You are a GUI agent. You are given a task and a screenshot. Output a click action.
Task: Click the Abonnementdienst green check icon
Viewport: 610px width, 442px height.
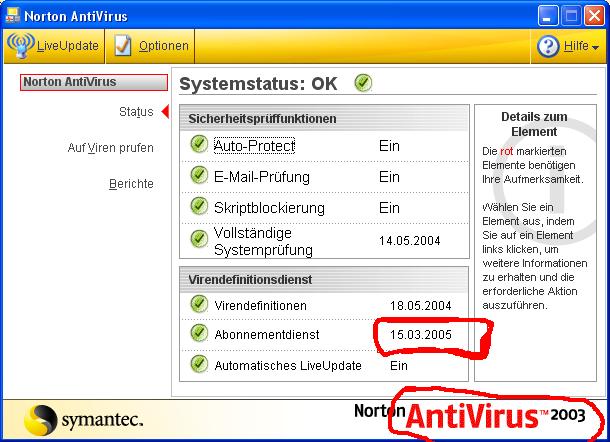coord(199,333)
